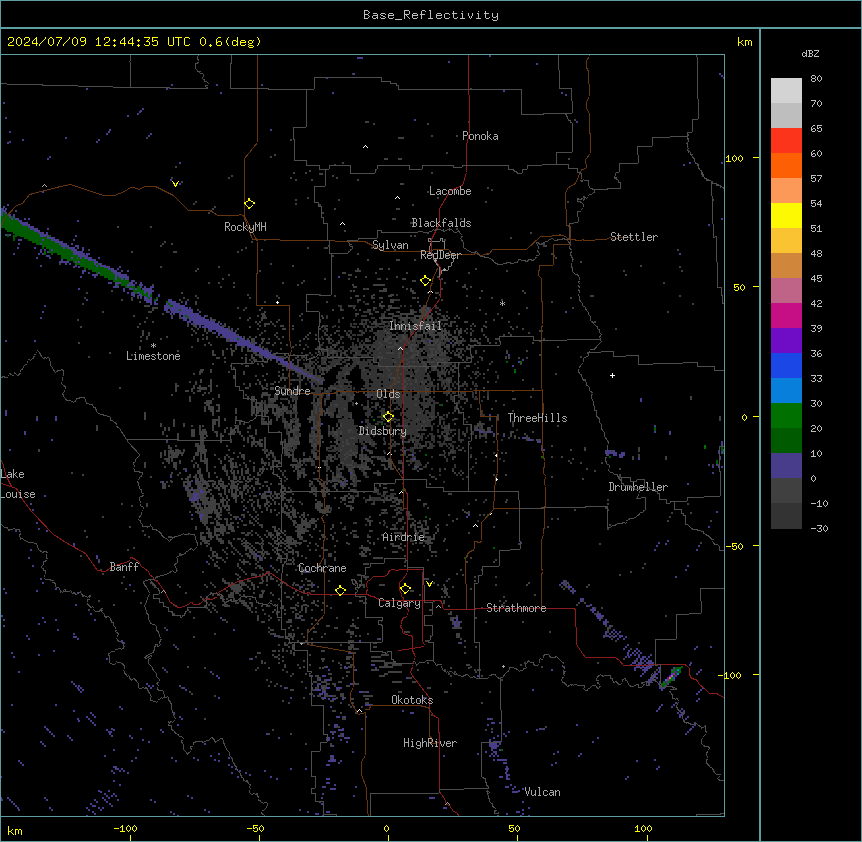The height and width of the screenshot is (842, 862).
Task: Click the light gray 70-80 dBZ legend swatch
Action: click(786, 91)
